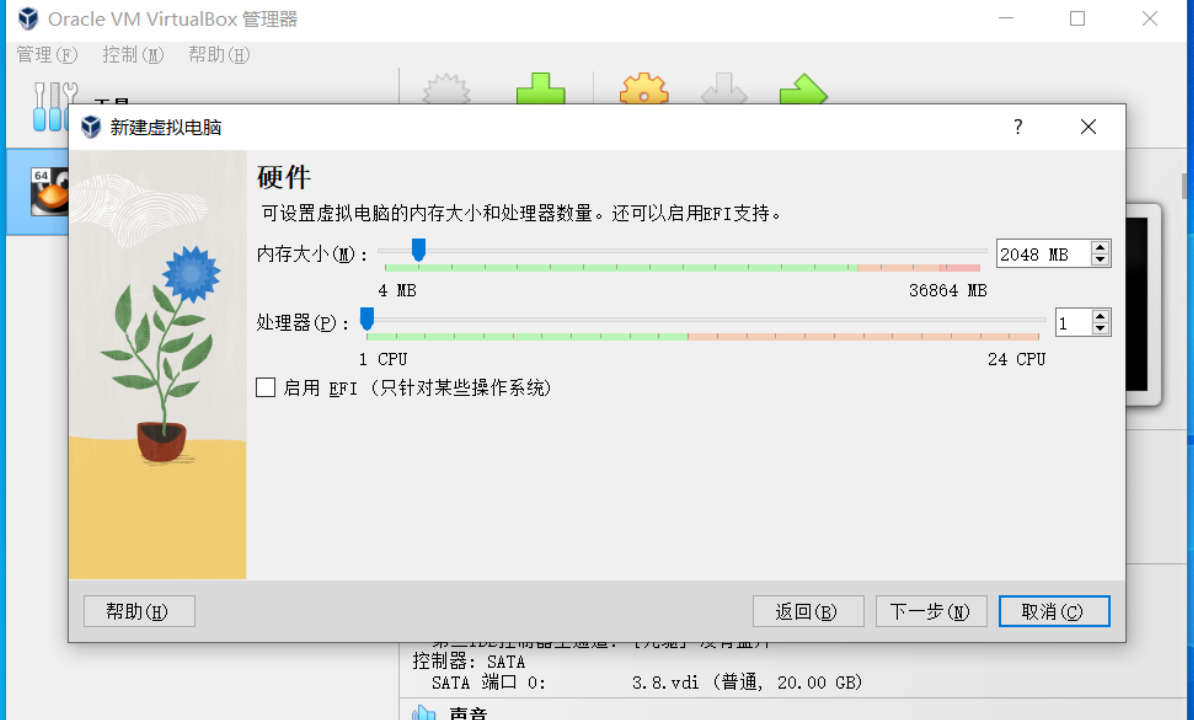
Task: Decrease CPU count with the down arrow
Action: pyautogui.click(x=1100, y=330)
